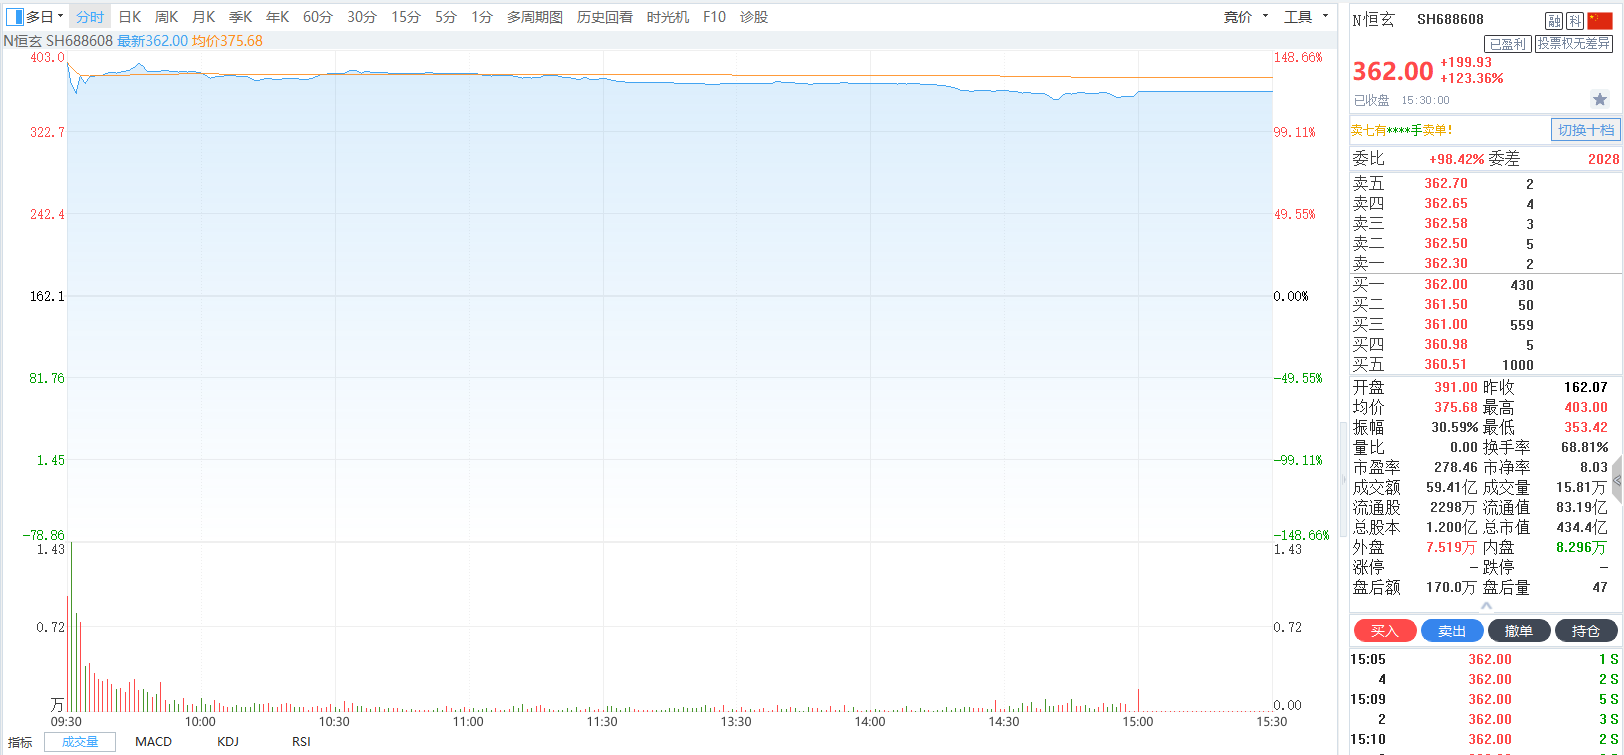Open the F10 company info
The width and height of the screenshot is (1624, 755).
coord(714,17)
